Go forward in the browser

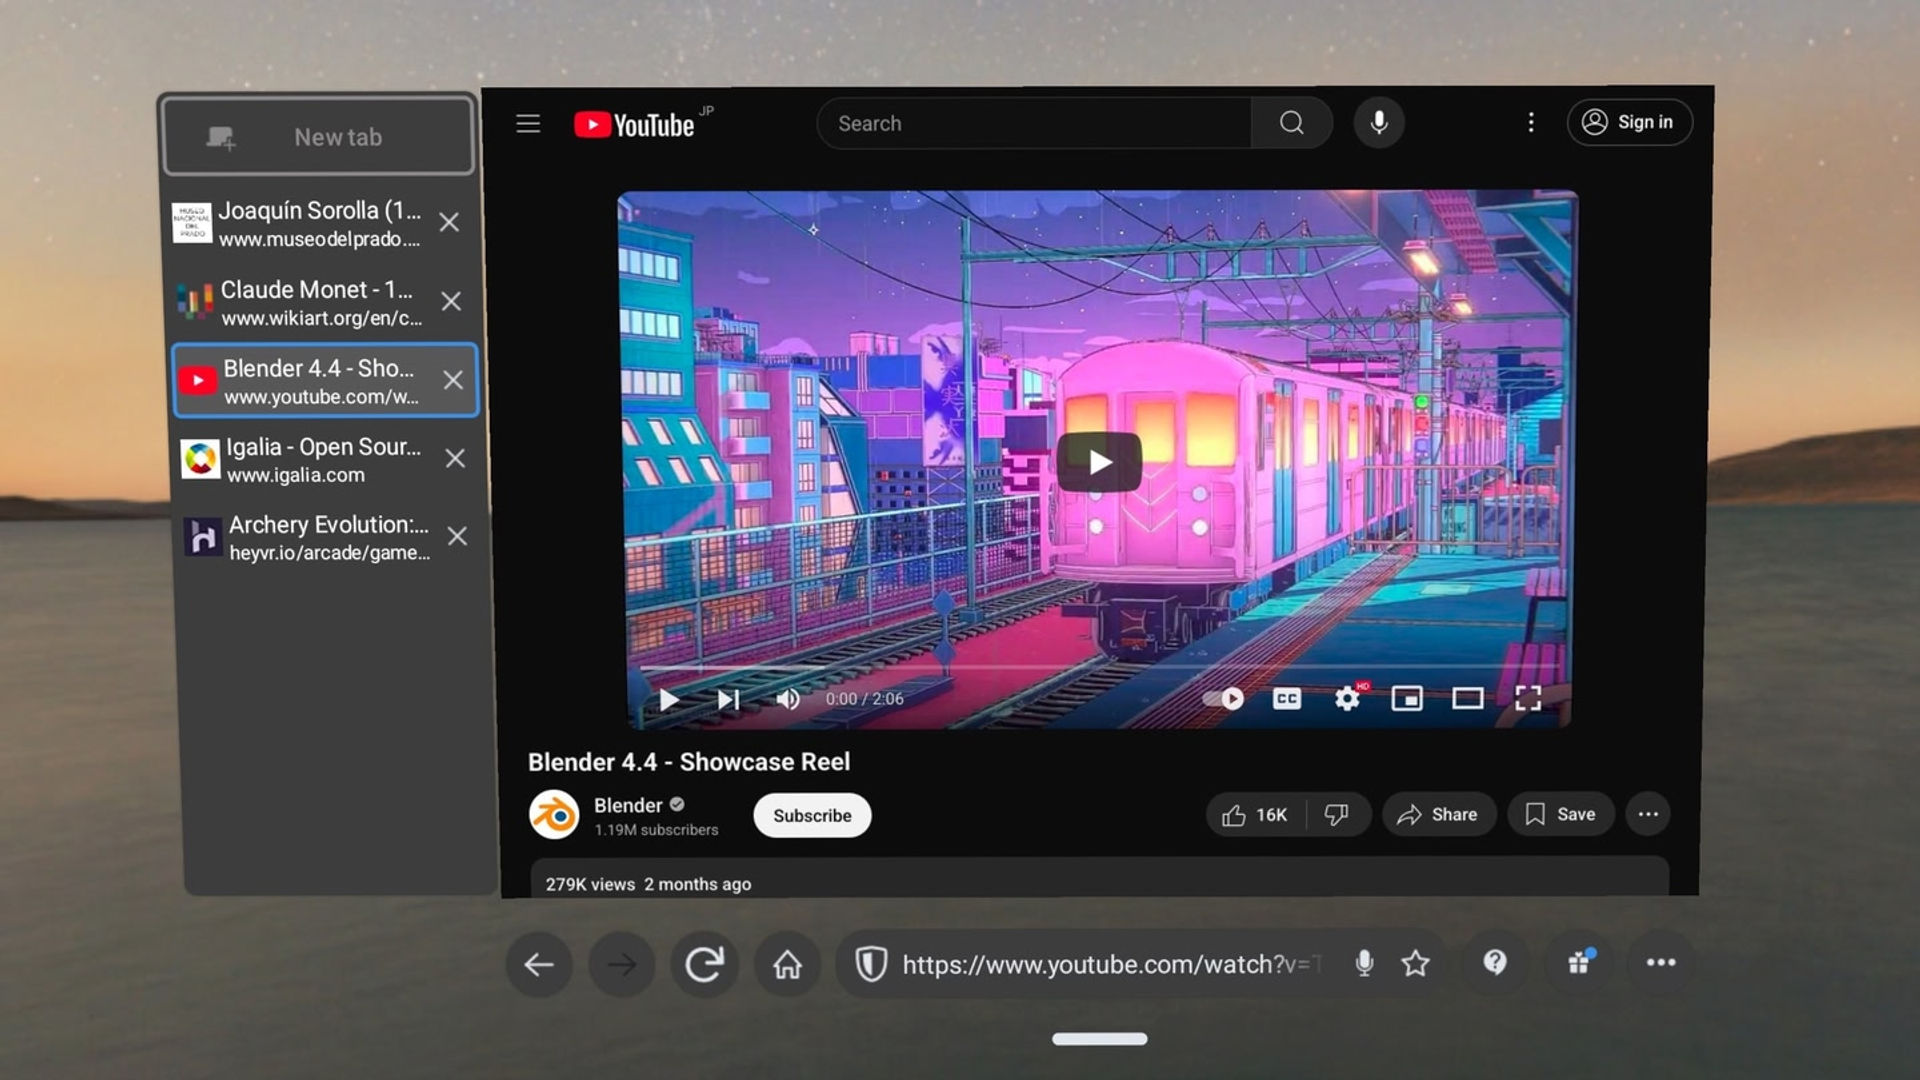622,964
